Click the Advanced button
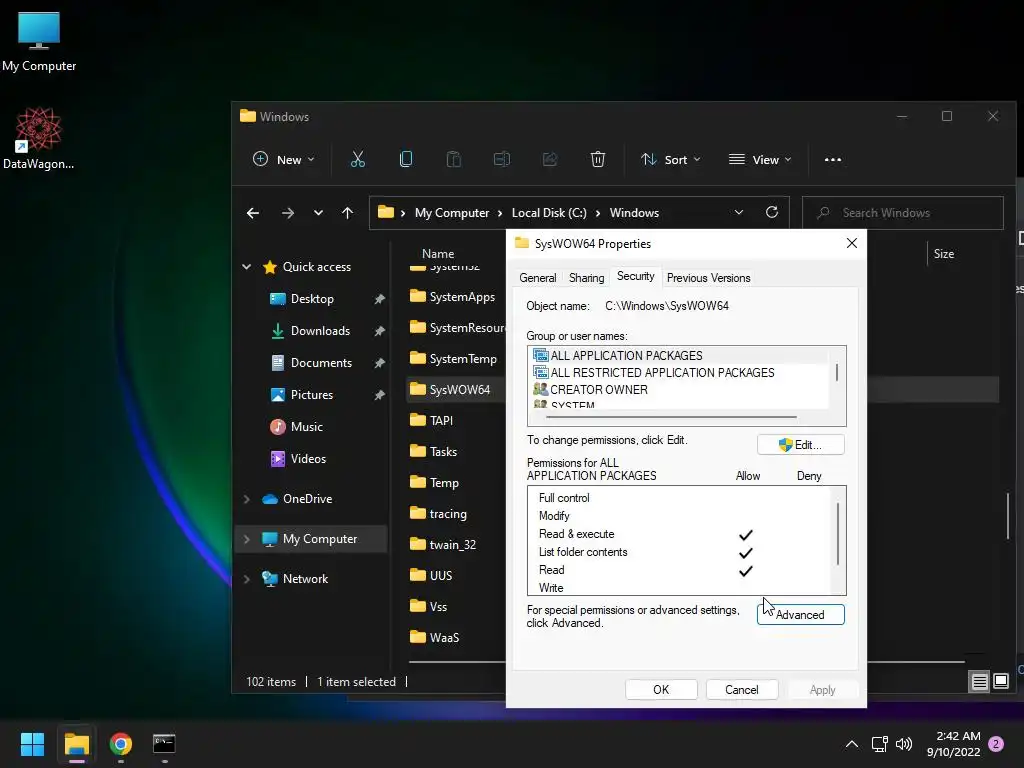 click(801, 615)
